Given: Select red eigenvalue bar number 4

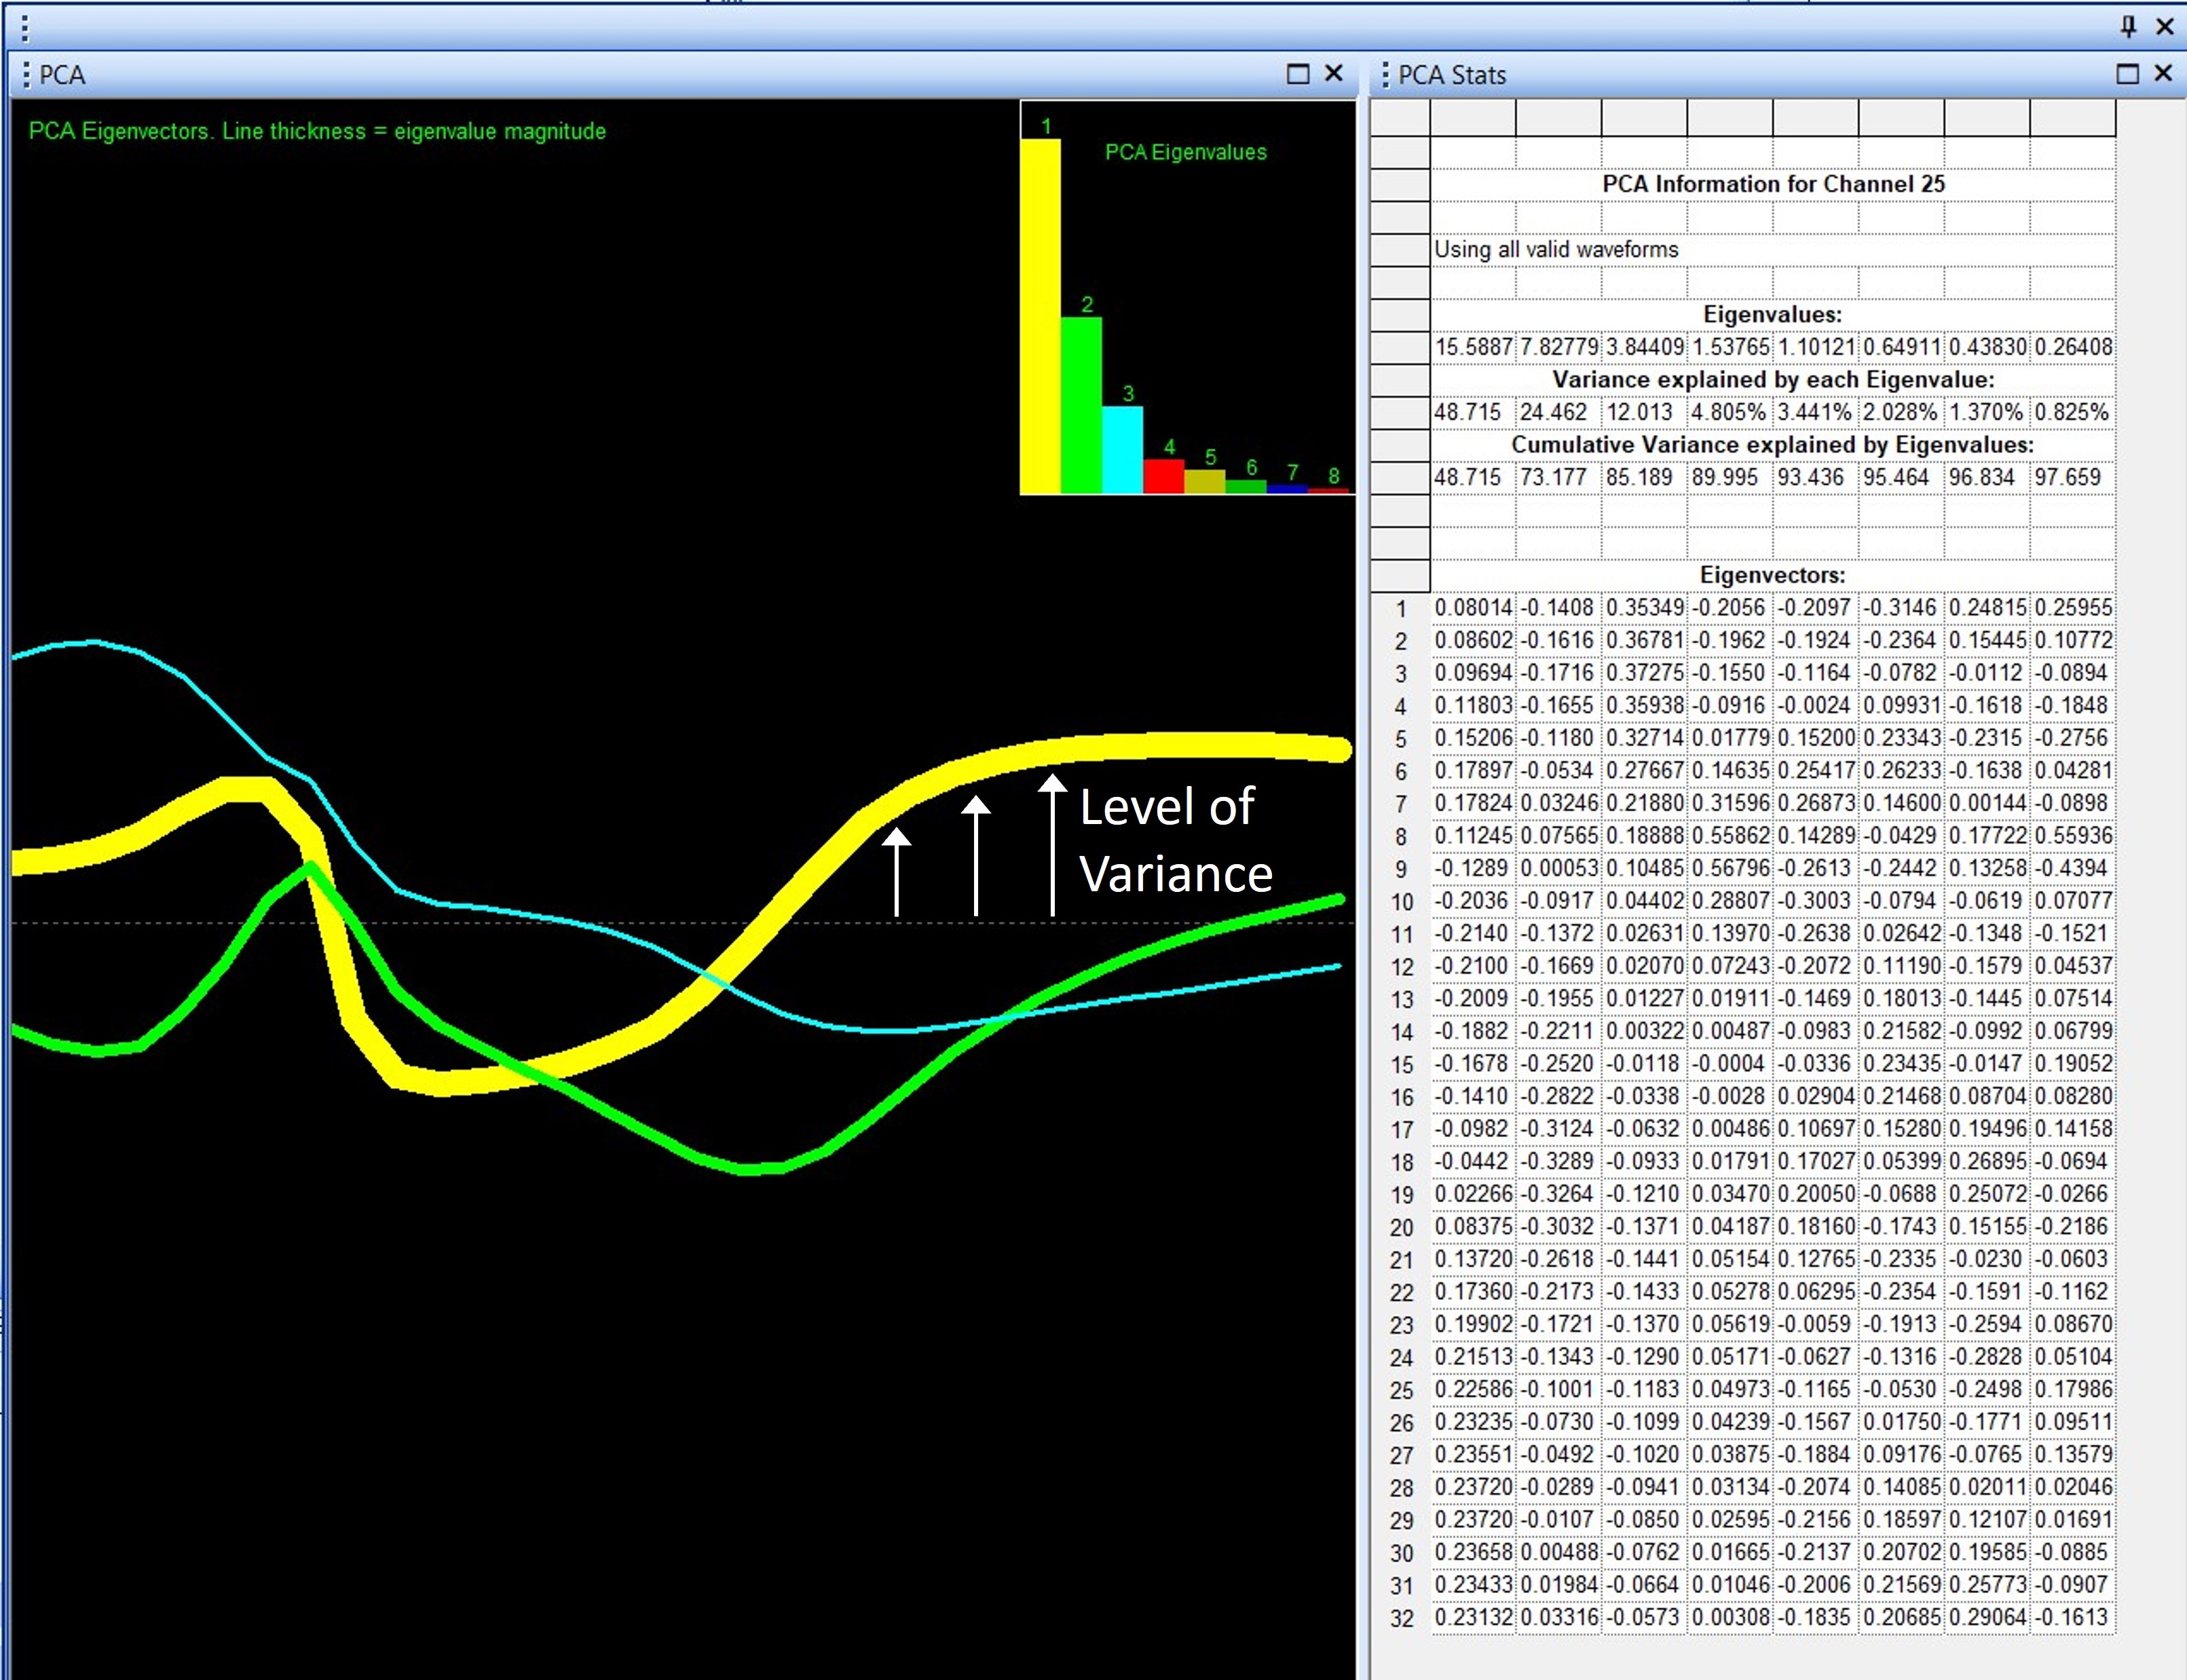Looking at the screenshot, I should (x=1163, y=476).
